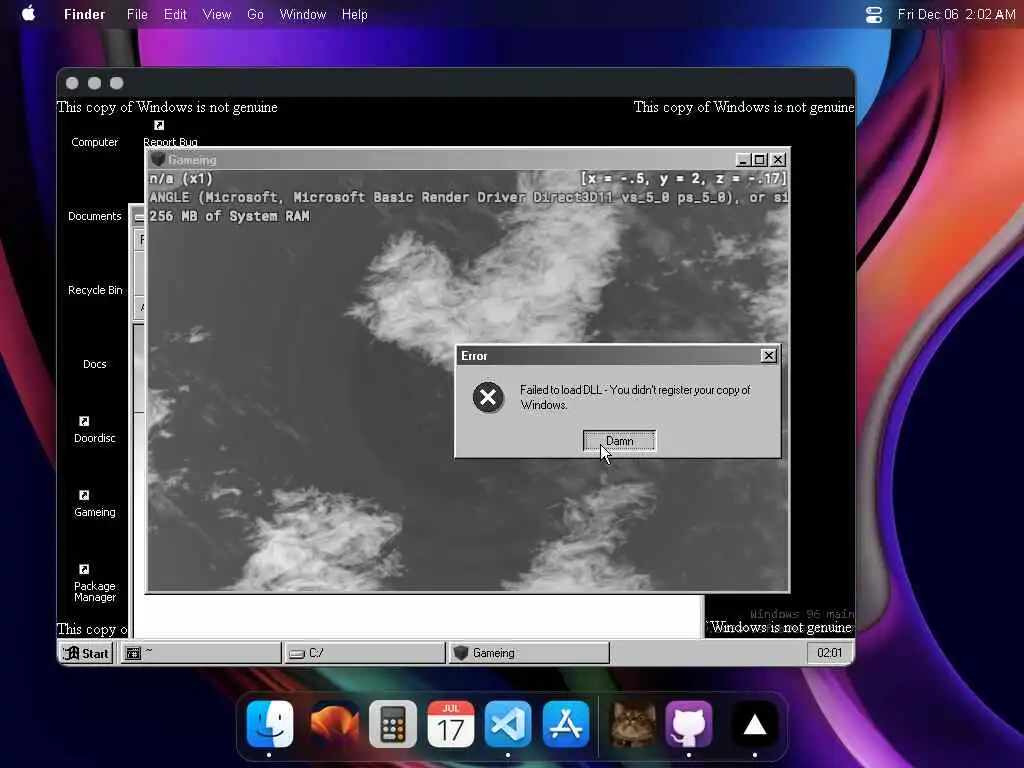This screenshot has width=1024, height=768.
Task: Click the coordinates readout in Gameing window
Action: [684, 178]
